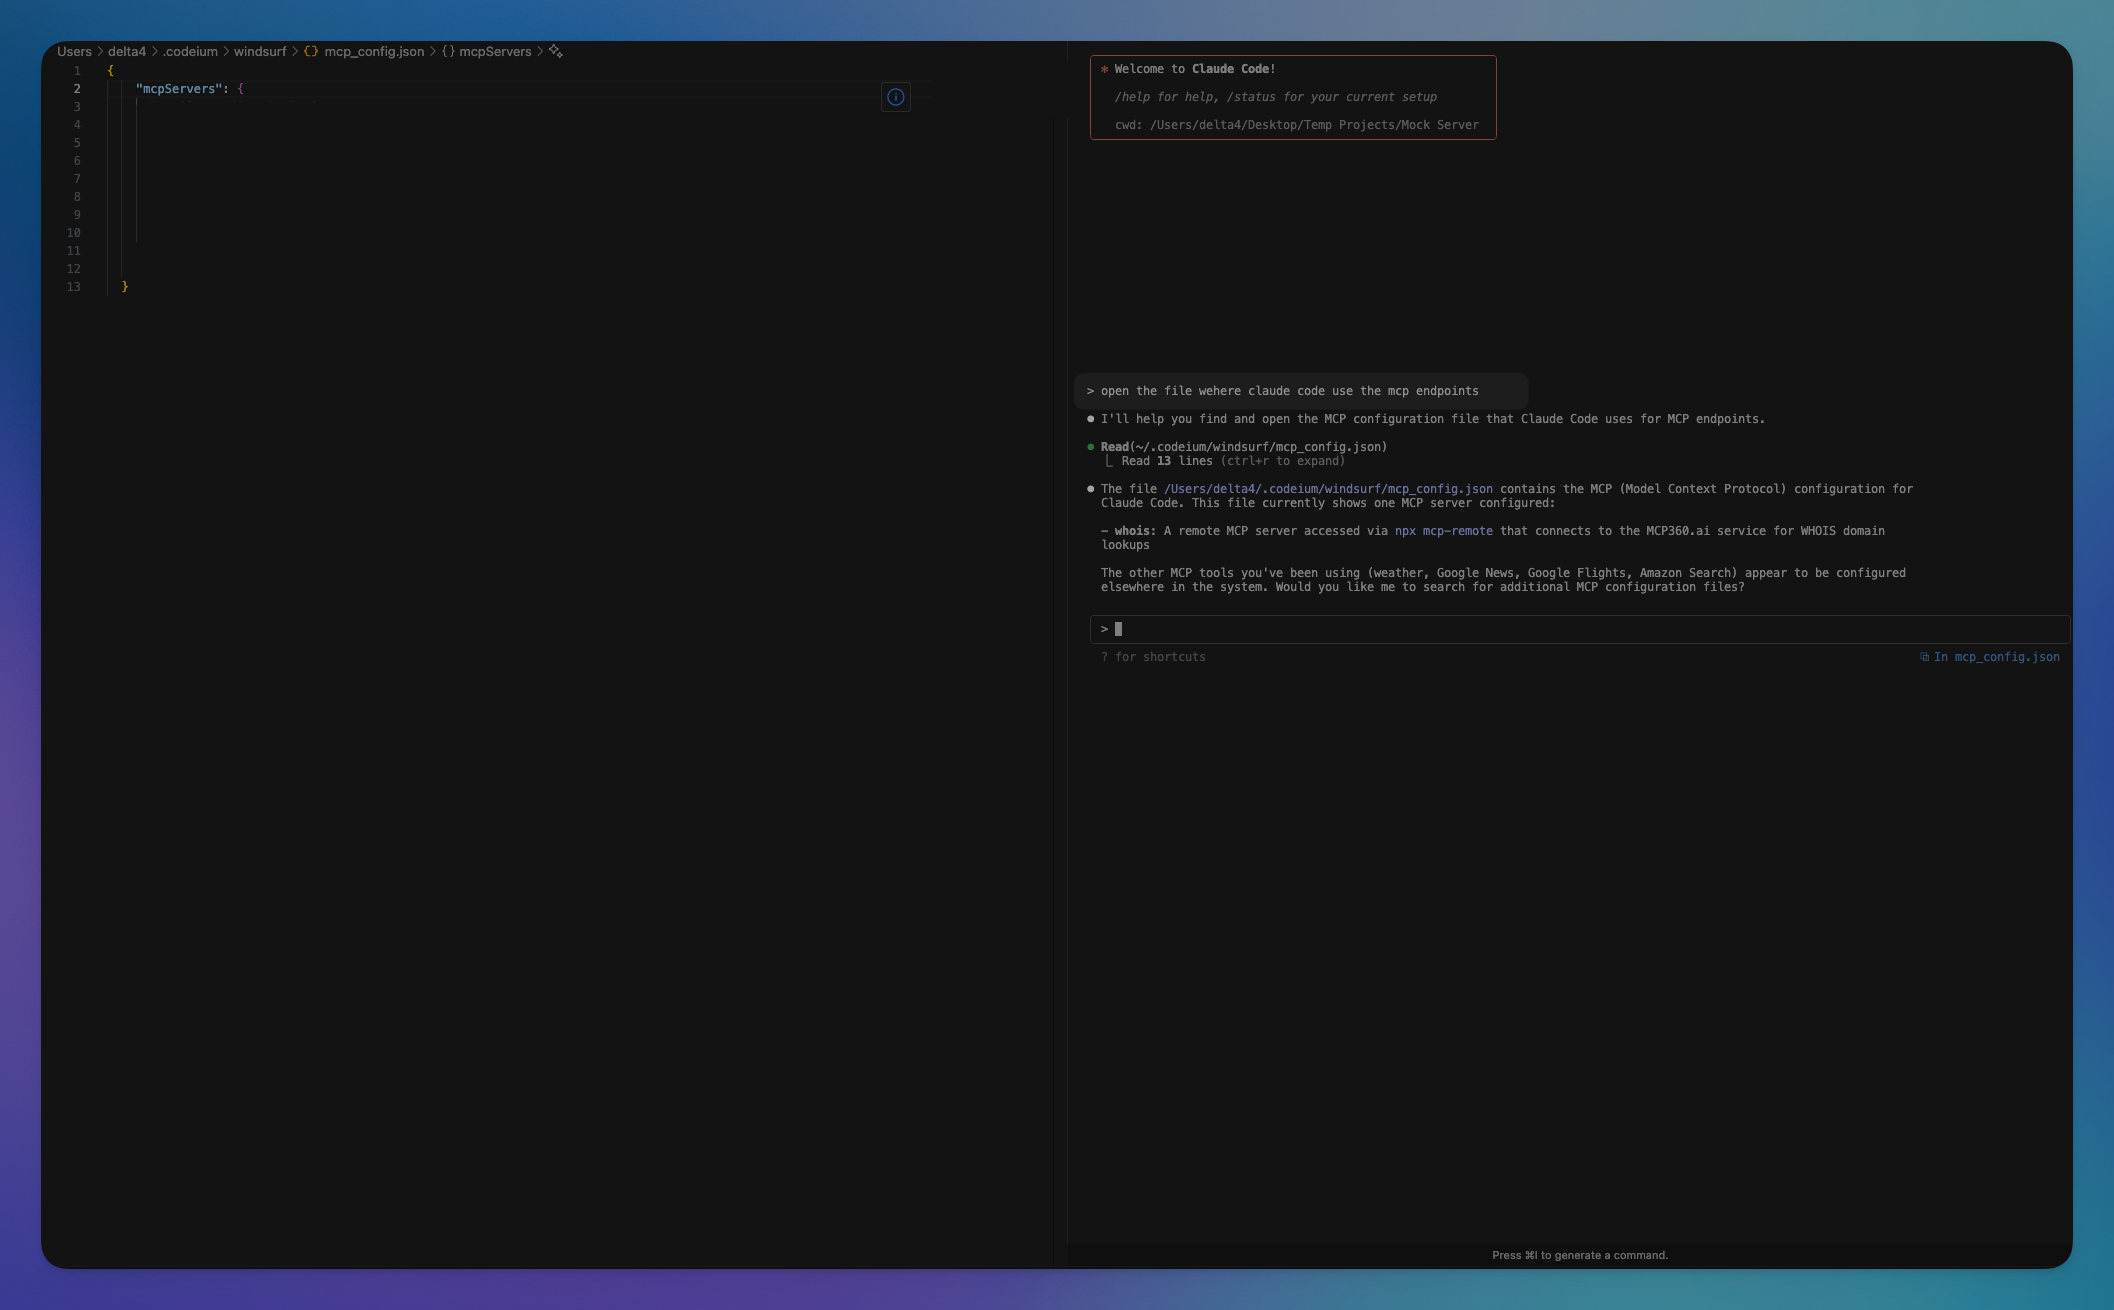Click the copy icon next to In mcp_config.json
Image resolution: width=2114 pixels, height=1310 pixels.
point(1925,657)
